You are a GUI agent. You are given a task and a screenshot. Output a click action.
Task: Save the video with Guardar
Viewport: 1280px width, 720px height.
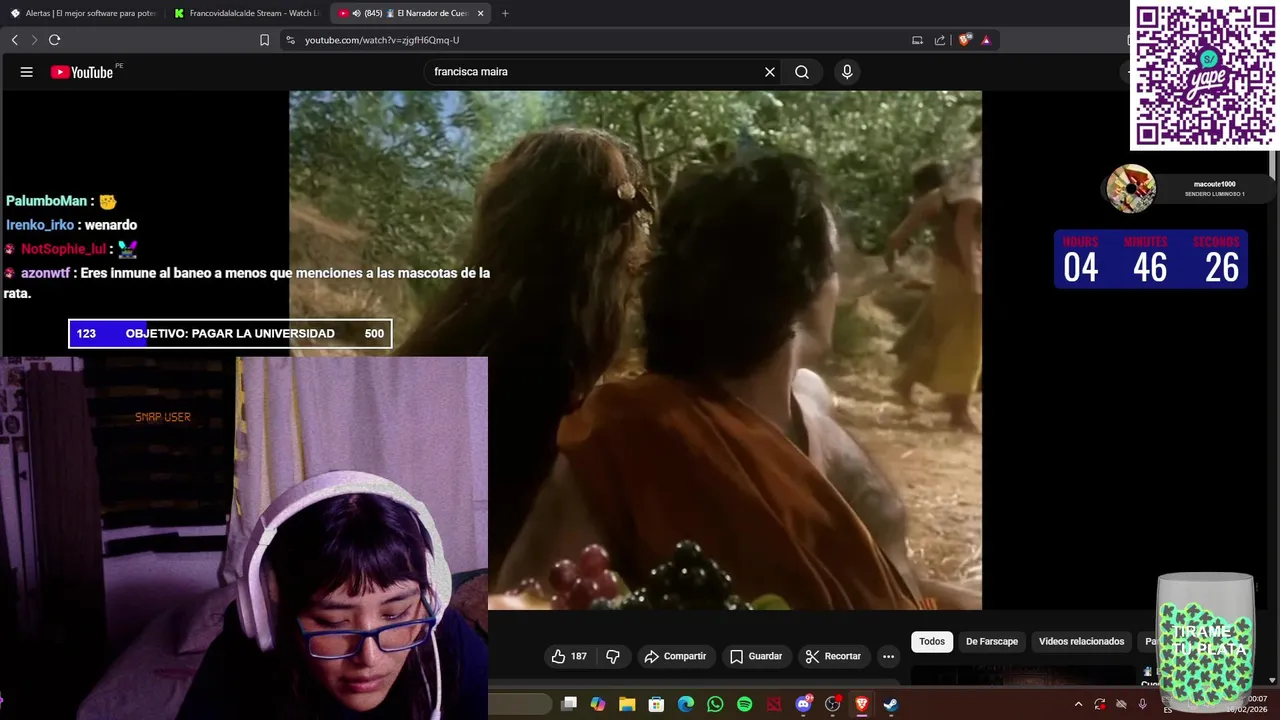756,656
